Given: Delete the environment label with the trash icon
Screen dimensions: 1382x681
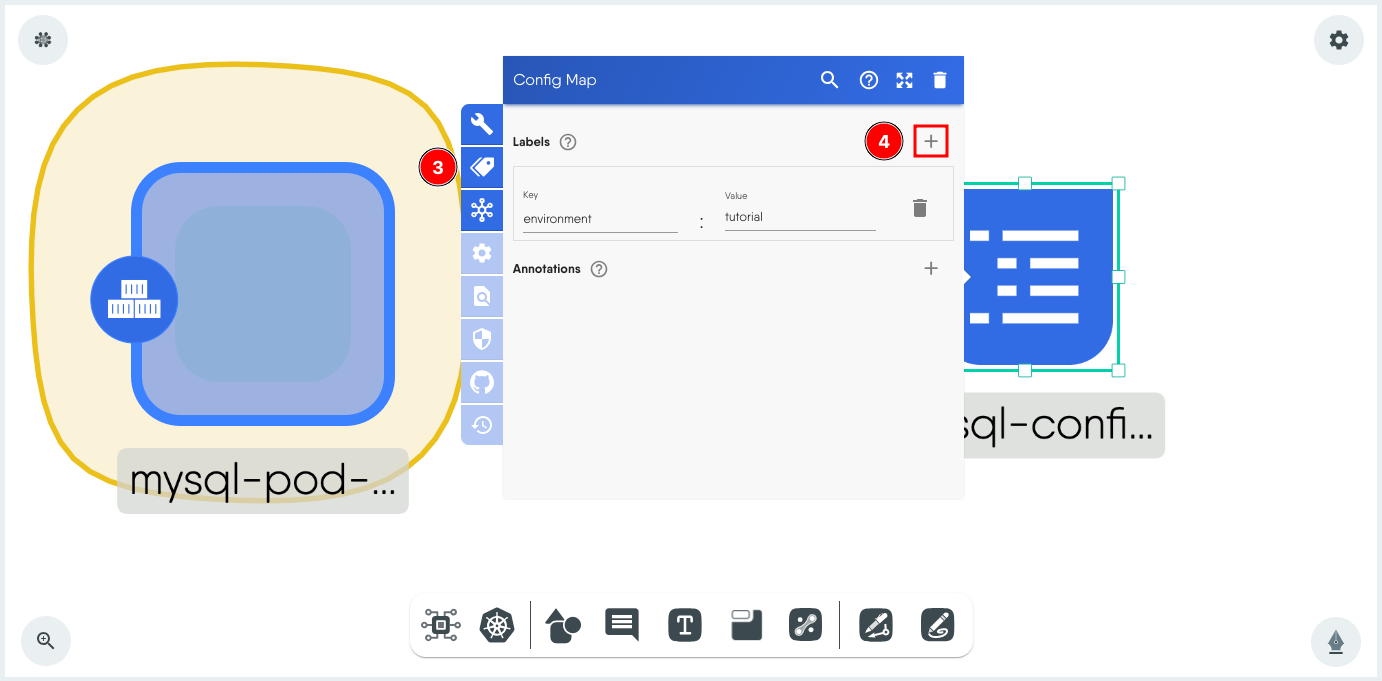Looking at the screenshot, I should 920,208.
